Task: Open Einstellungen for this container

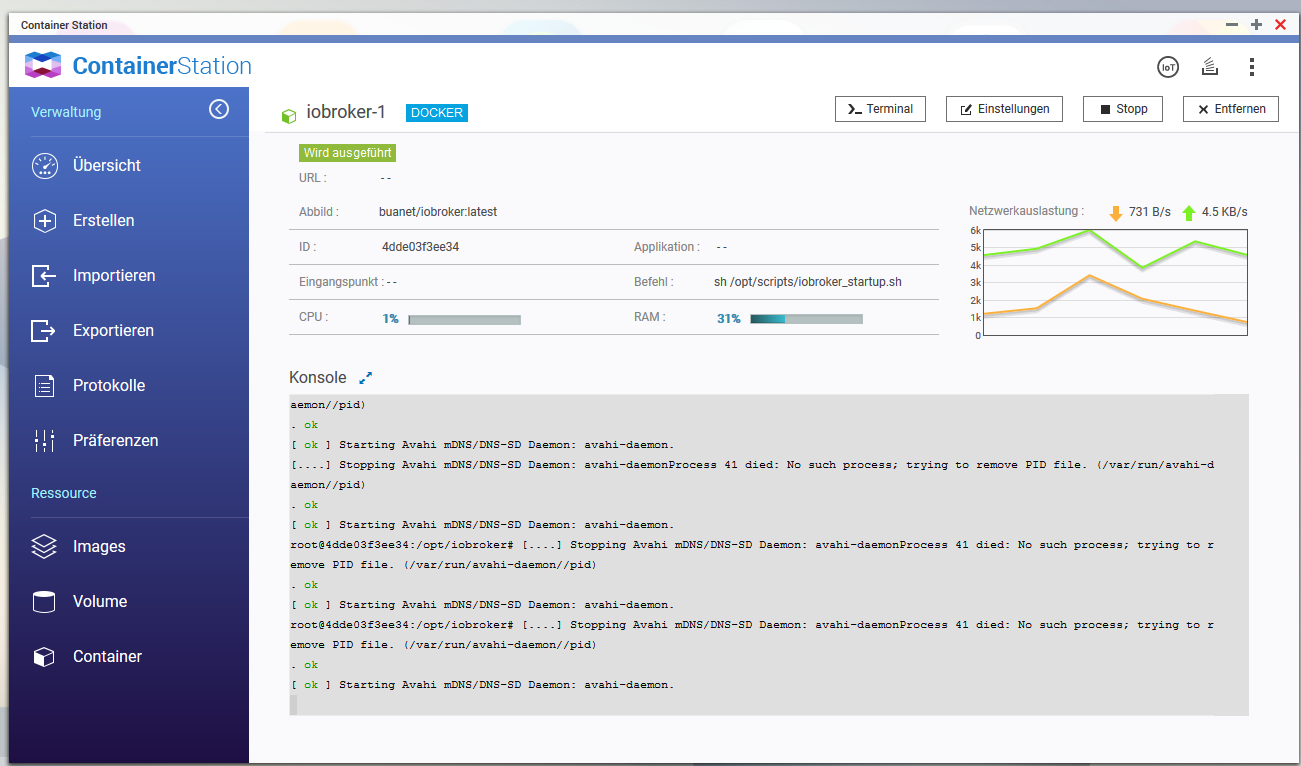Action: pos(1004,109)
